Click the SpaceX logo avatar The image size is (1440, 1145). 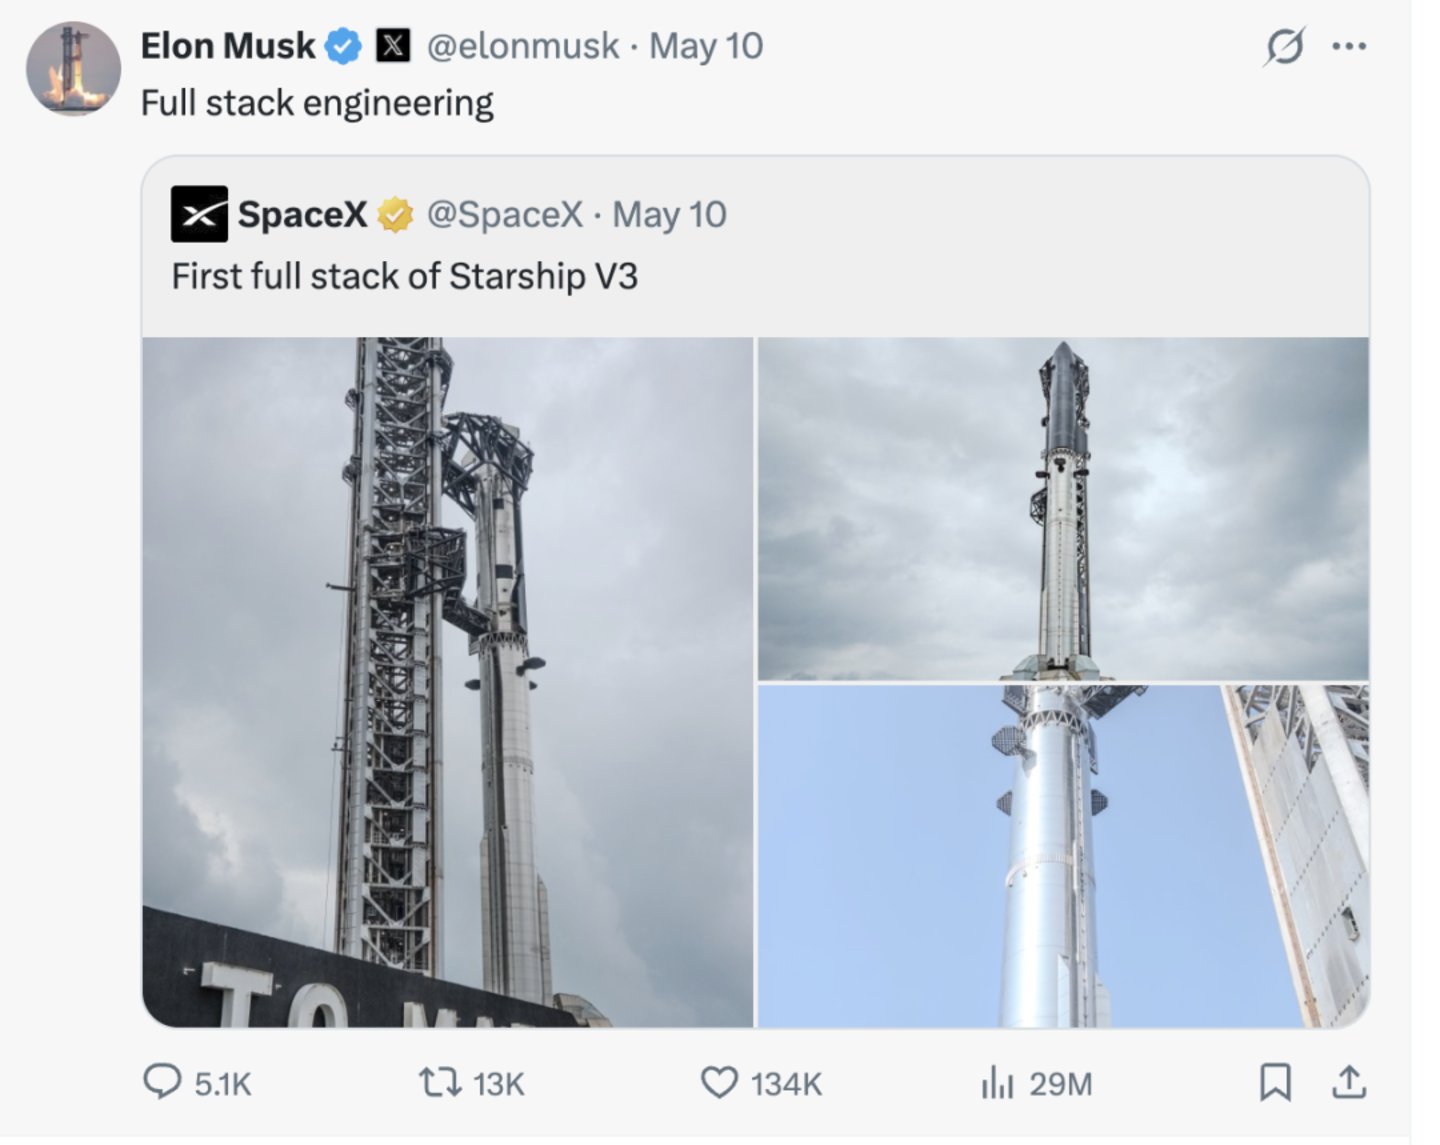(199, 214)
